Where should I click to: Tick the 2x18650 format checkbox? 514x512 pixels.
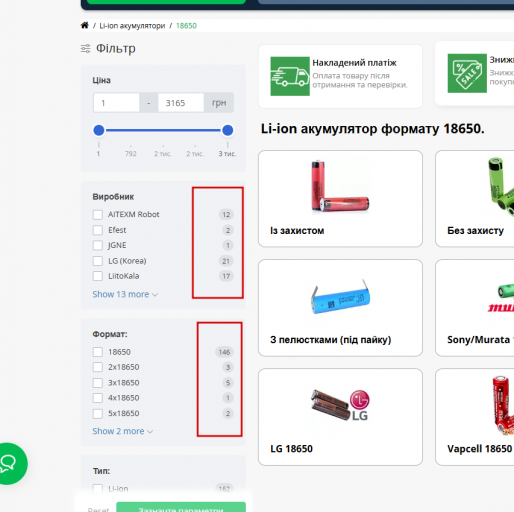98,367
